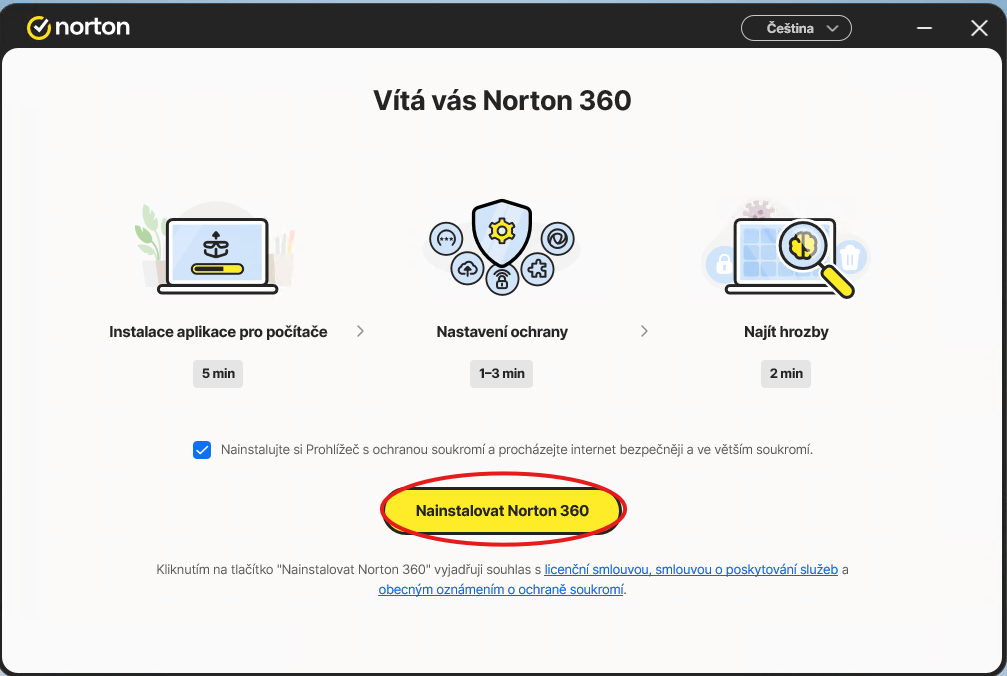The width and height of the screenshot is (1007, 676).
Task: Open the Čeština language dropdown
Action: click(x=796, y=28)
